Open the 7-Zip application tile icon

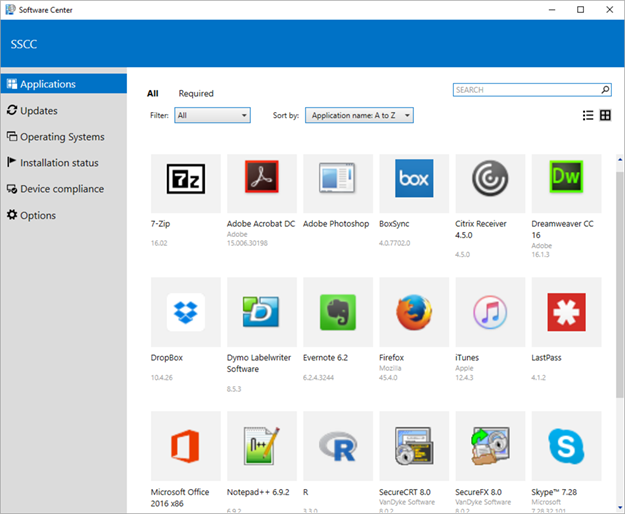[x=186, y=179]
